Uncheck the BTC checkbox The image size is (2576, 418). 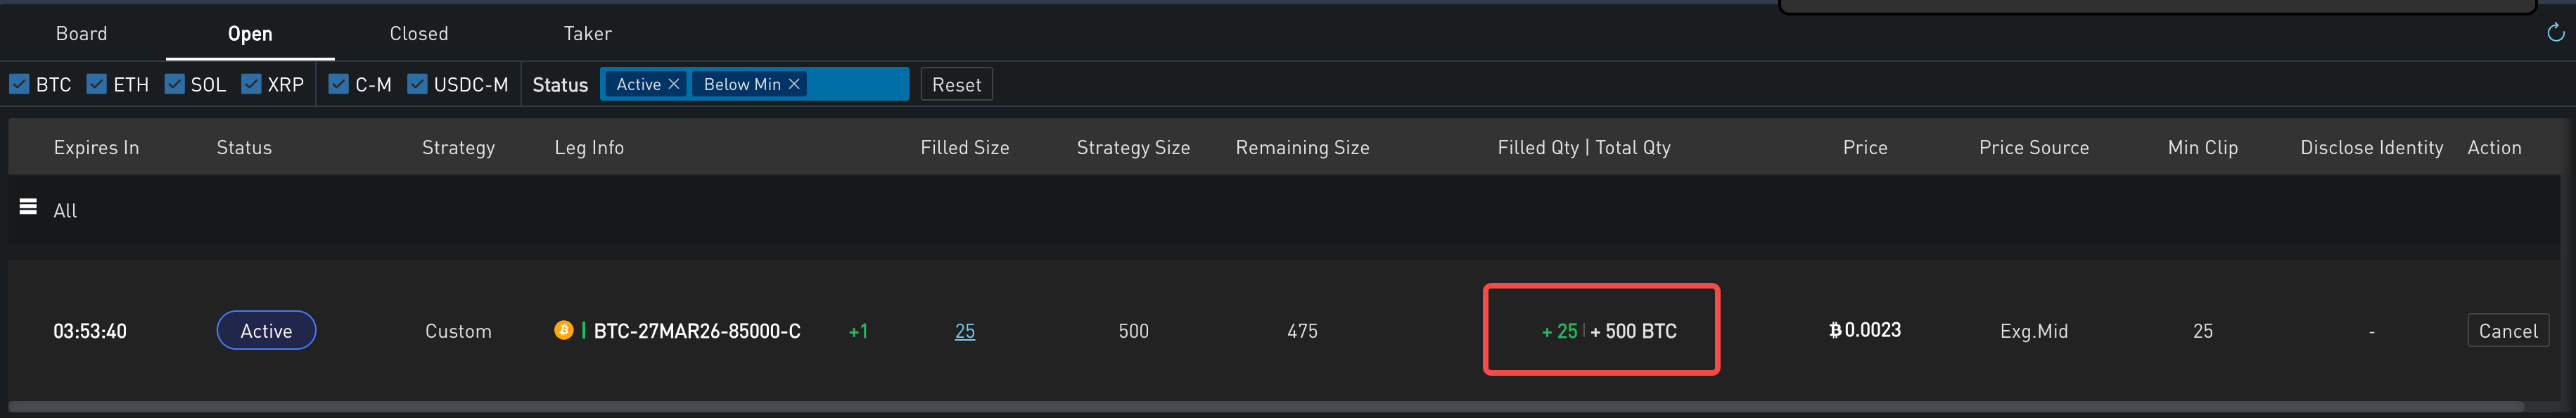pyautogui.click(x=20, y=84)
